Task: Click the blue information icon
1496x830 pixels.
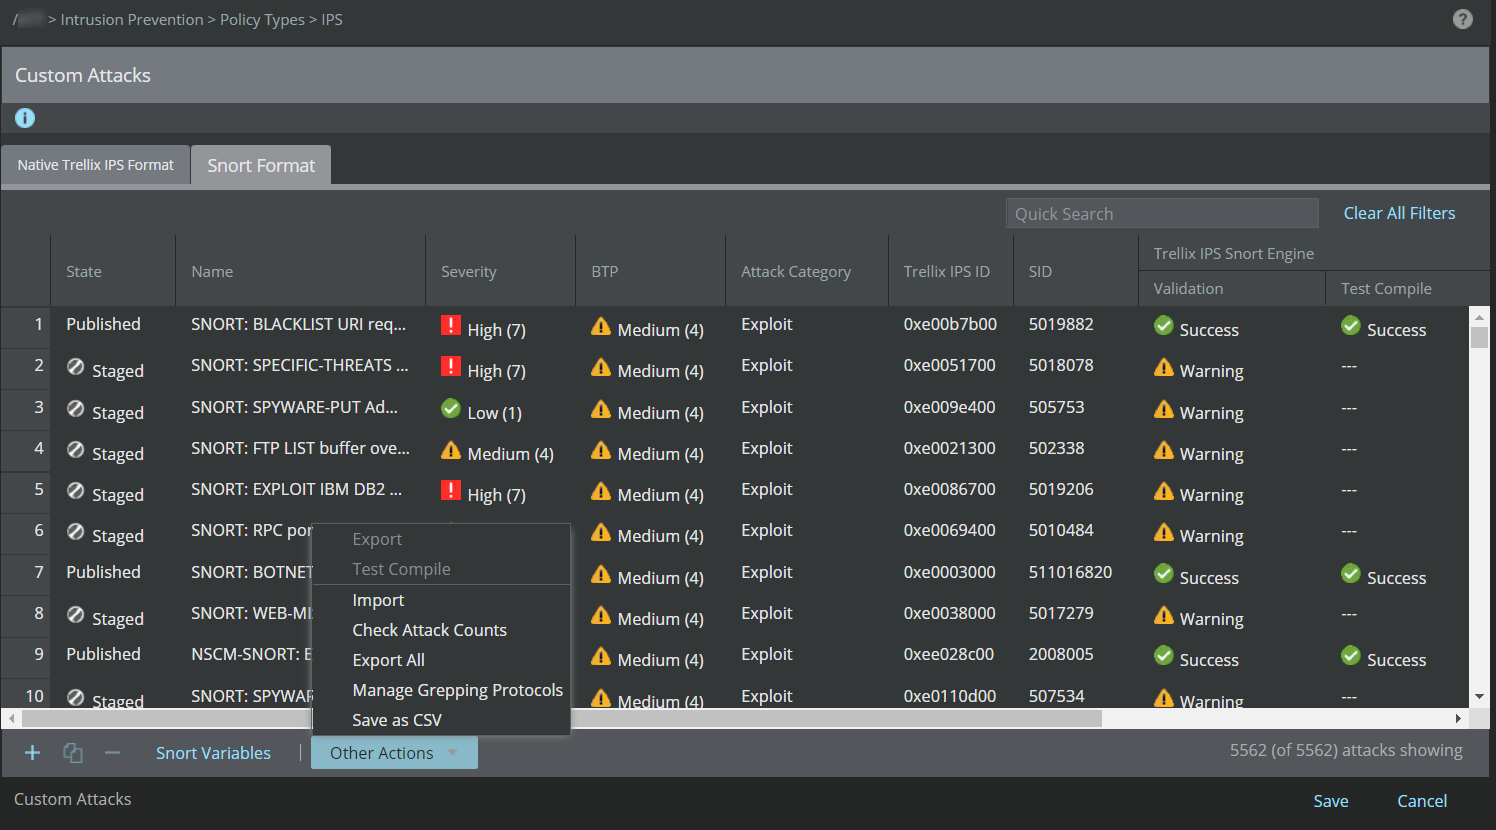Action: [25, 118]
